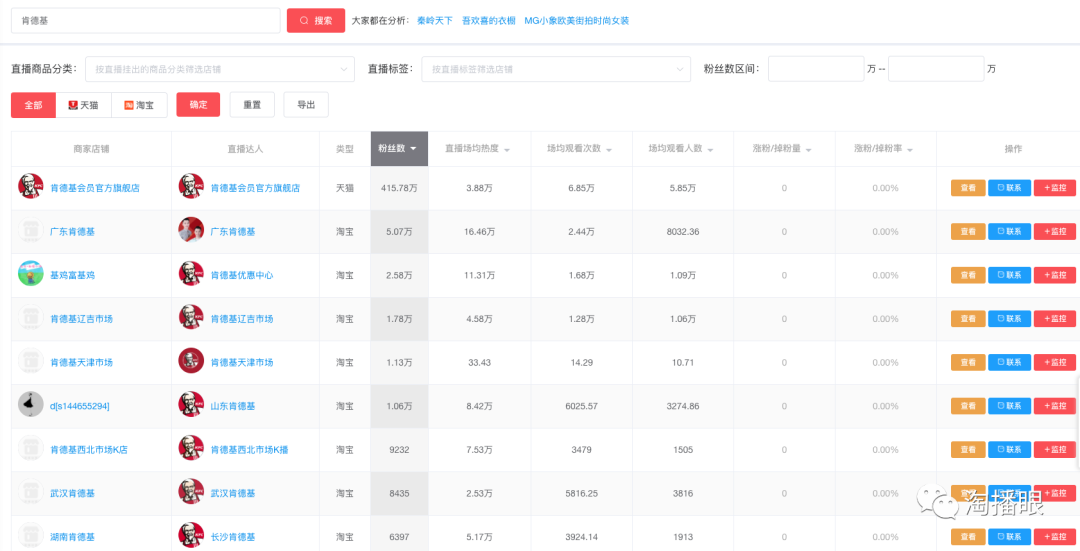
Task: Open the 直播标签 filter dropdown
Action: coord(556,69)
